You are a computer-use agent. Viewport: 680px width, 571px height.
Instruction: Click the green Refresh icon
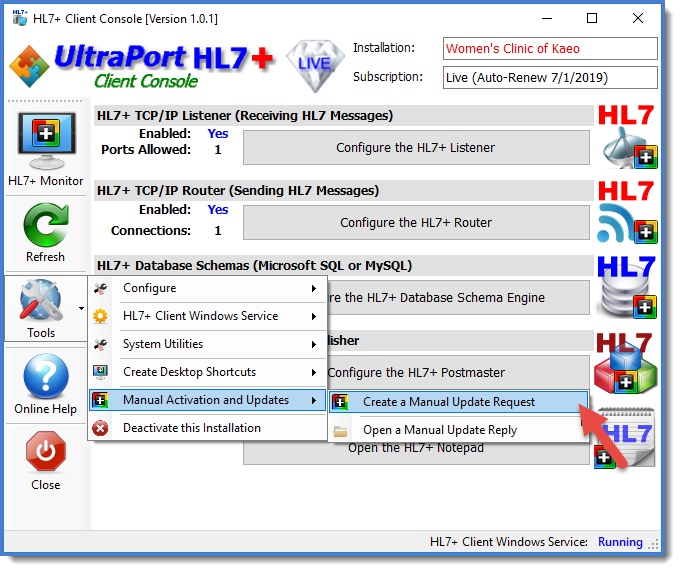(x=46, y=224)
